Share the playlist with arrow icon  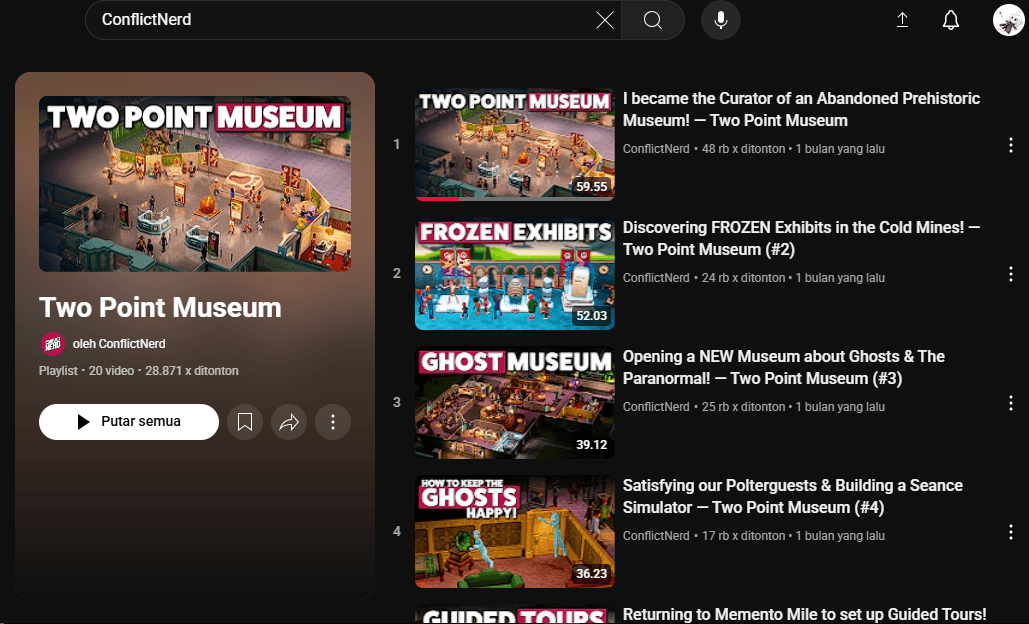pos(289,422)
